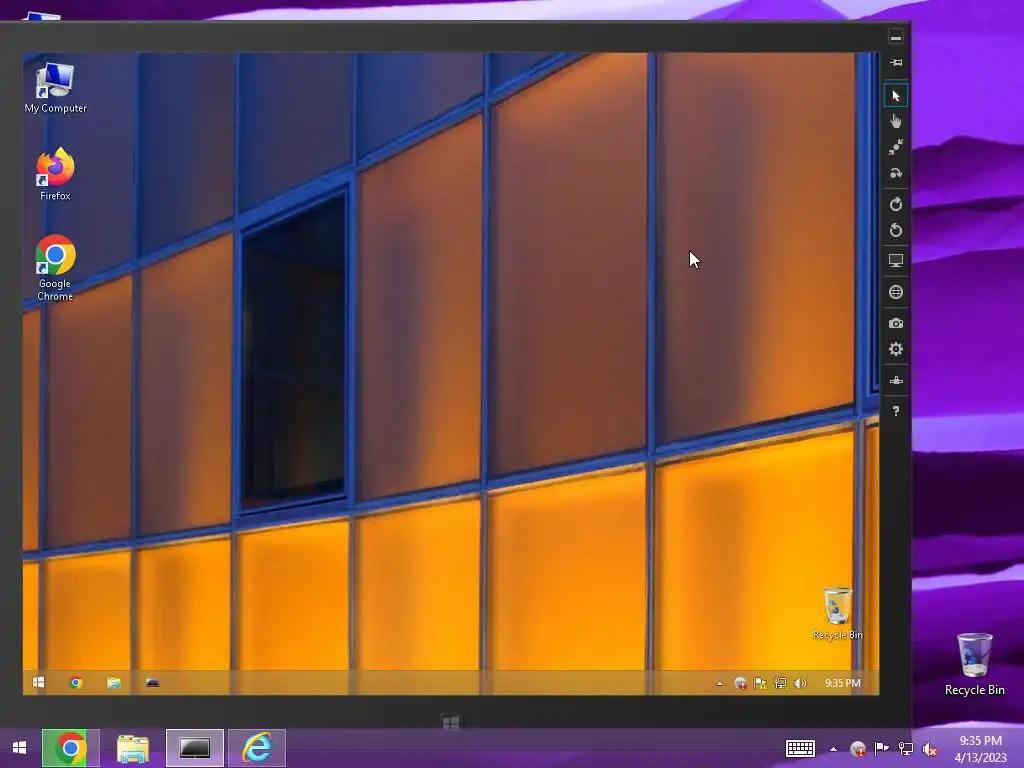Activate the pinch zoom gesture tool
Viewport: 1024px width, 768px height.
tap(895, 147)
